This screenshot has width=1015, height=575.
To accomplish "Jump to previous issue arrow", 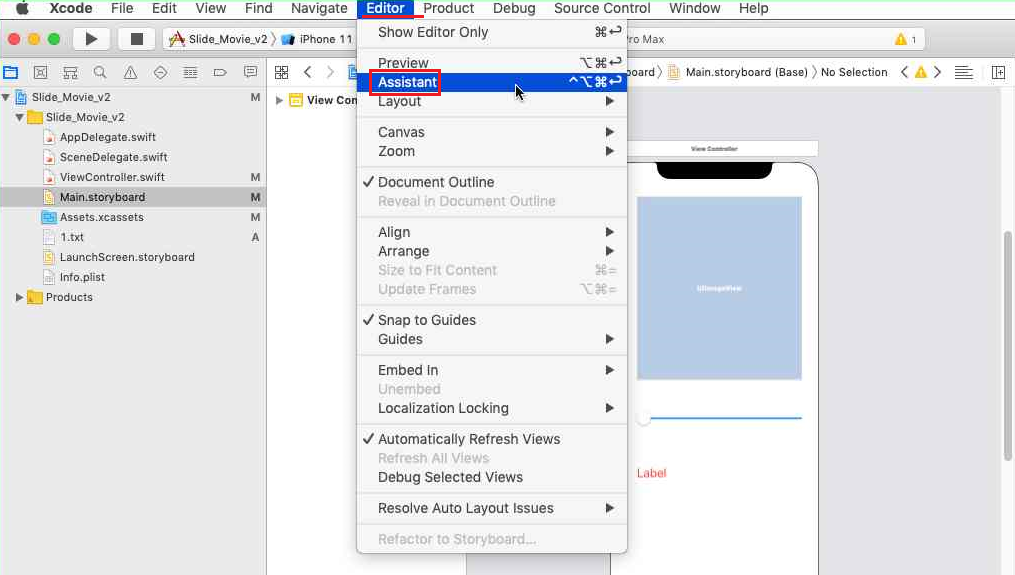I will tap(904, 72).
